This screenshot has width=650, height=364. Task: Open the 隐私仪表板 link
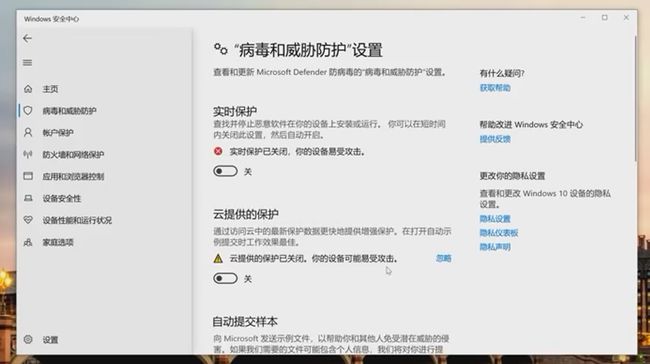pos(499,233)
